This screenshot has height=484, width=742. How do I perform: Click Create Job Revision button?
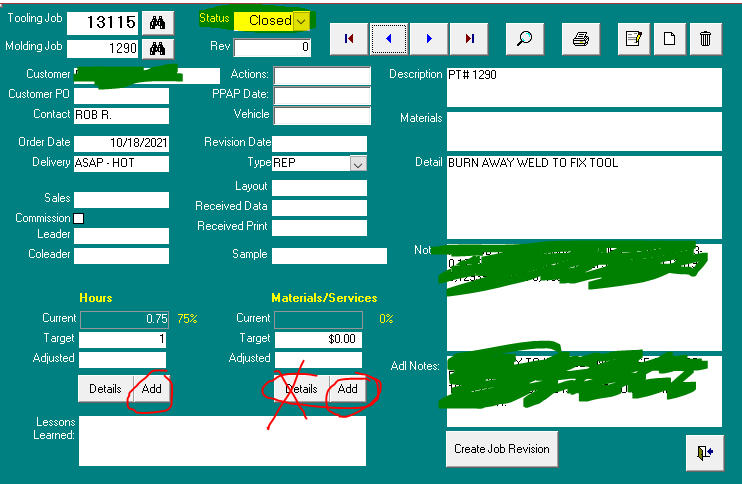(x=501, y=449)
